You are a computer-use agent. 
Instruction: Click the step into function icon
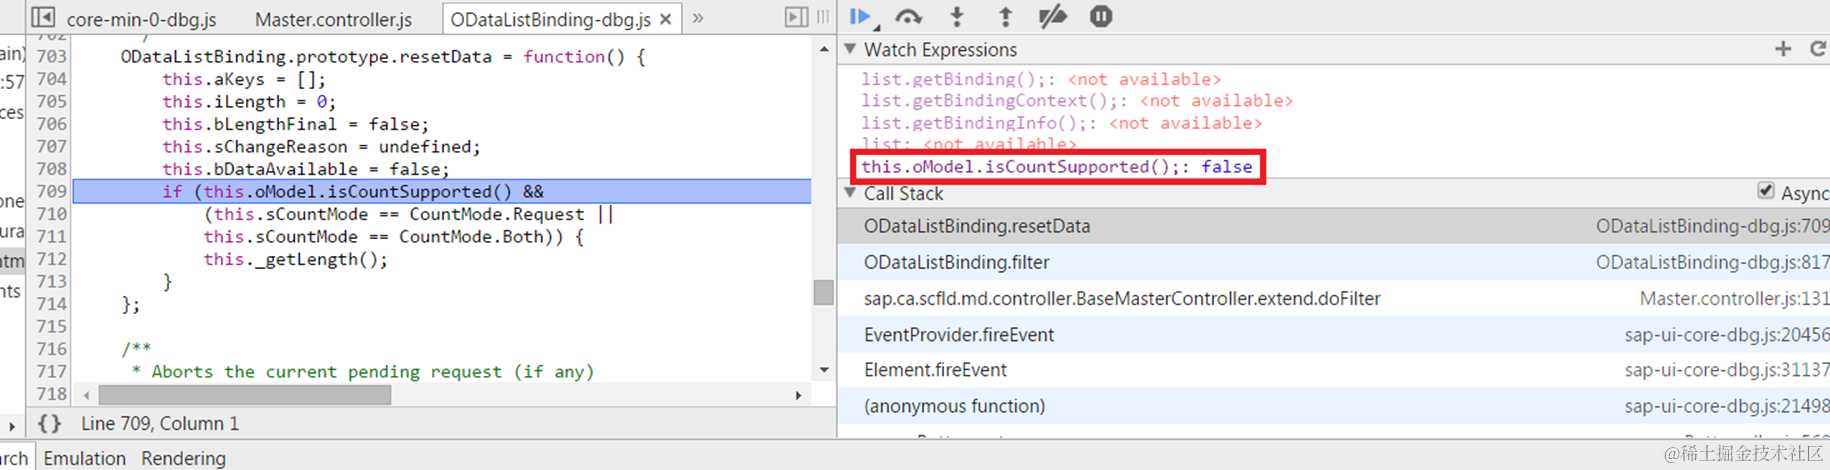pos(957,17)
